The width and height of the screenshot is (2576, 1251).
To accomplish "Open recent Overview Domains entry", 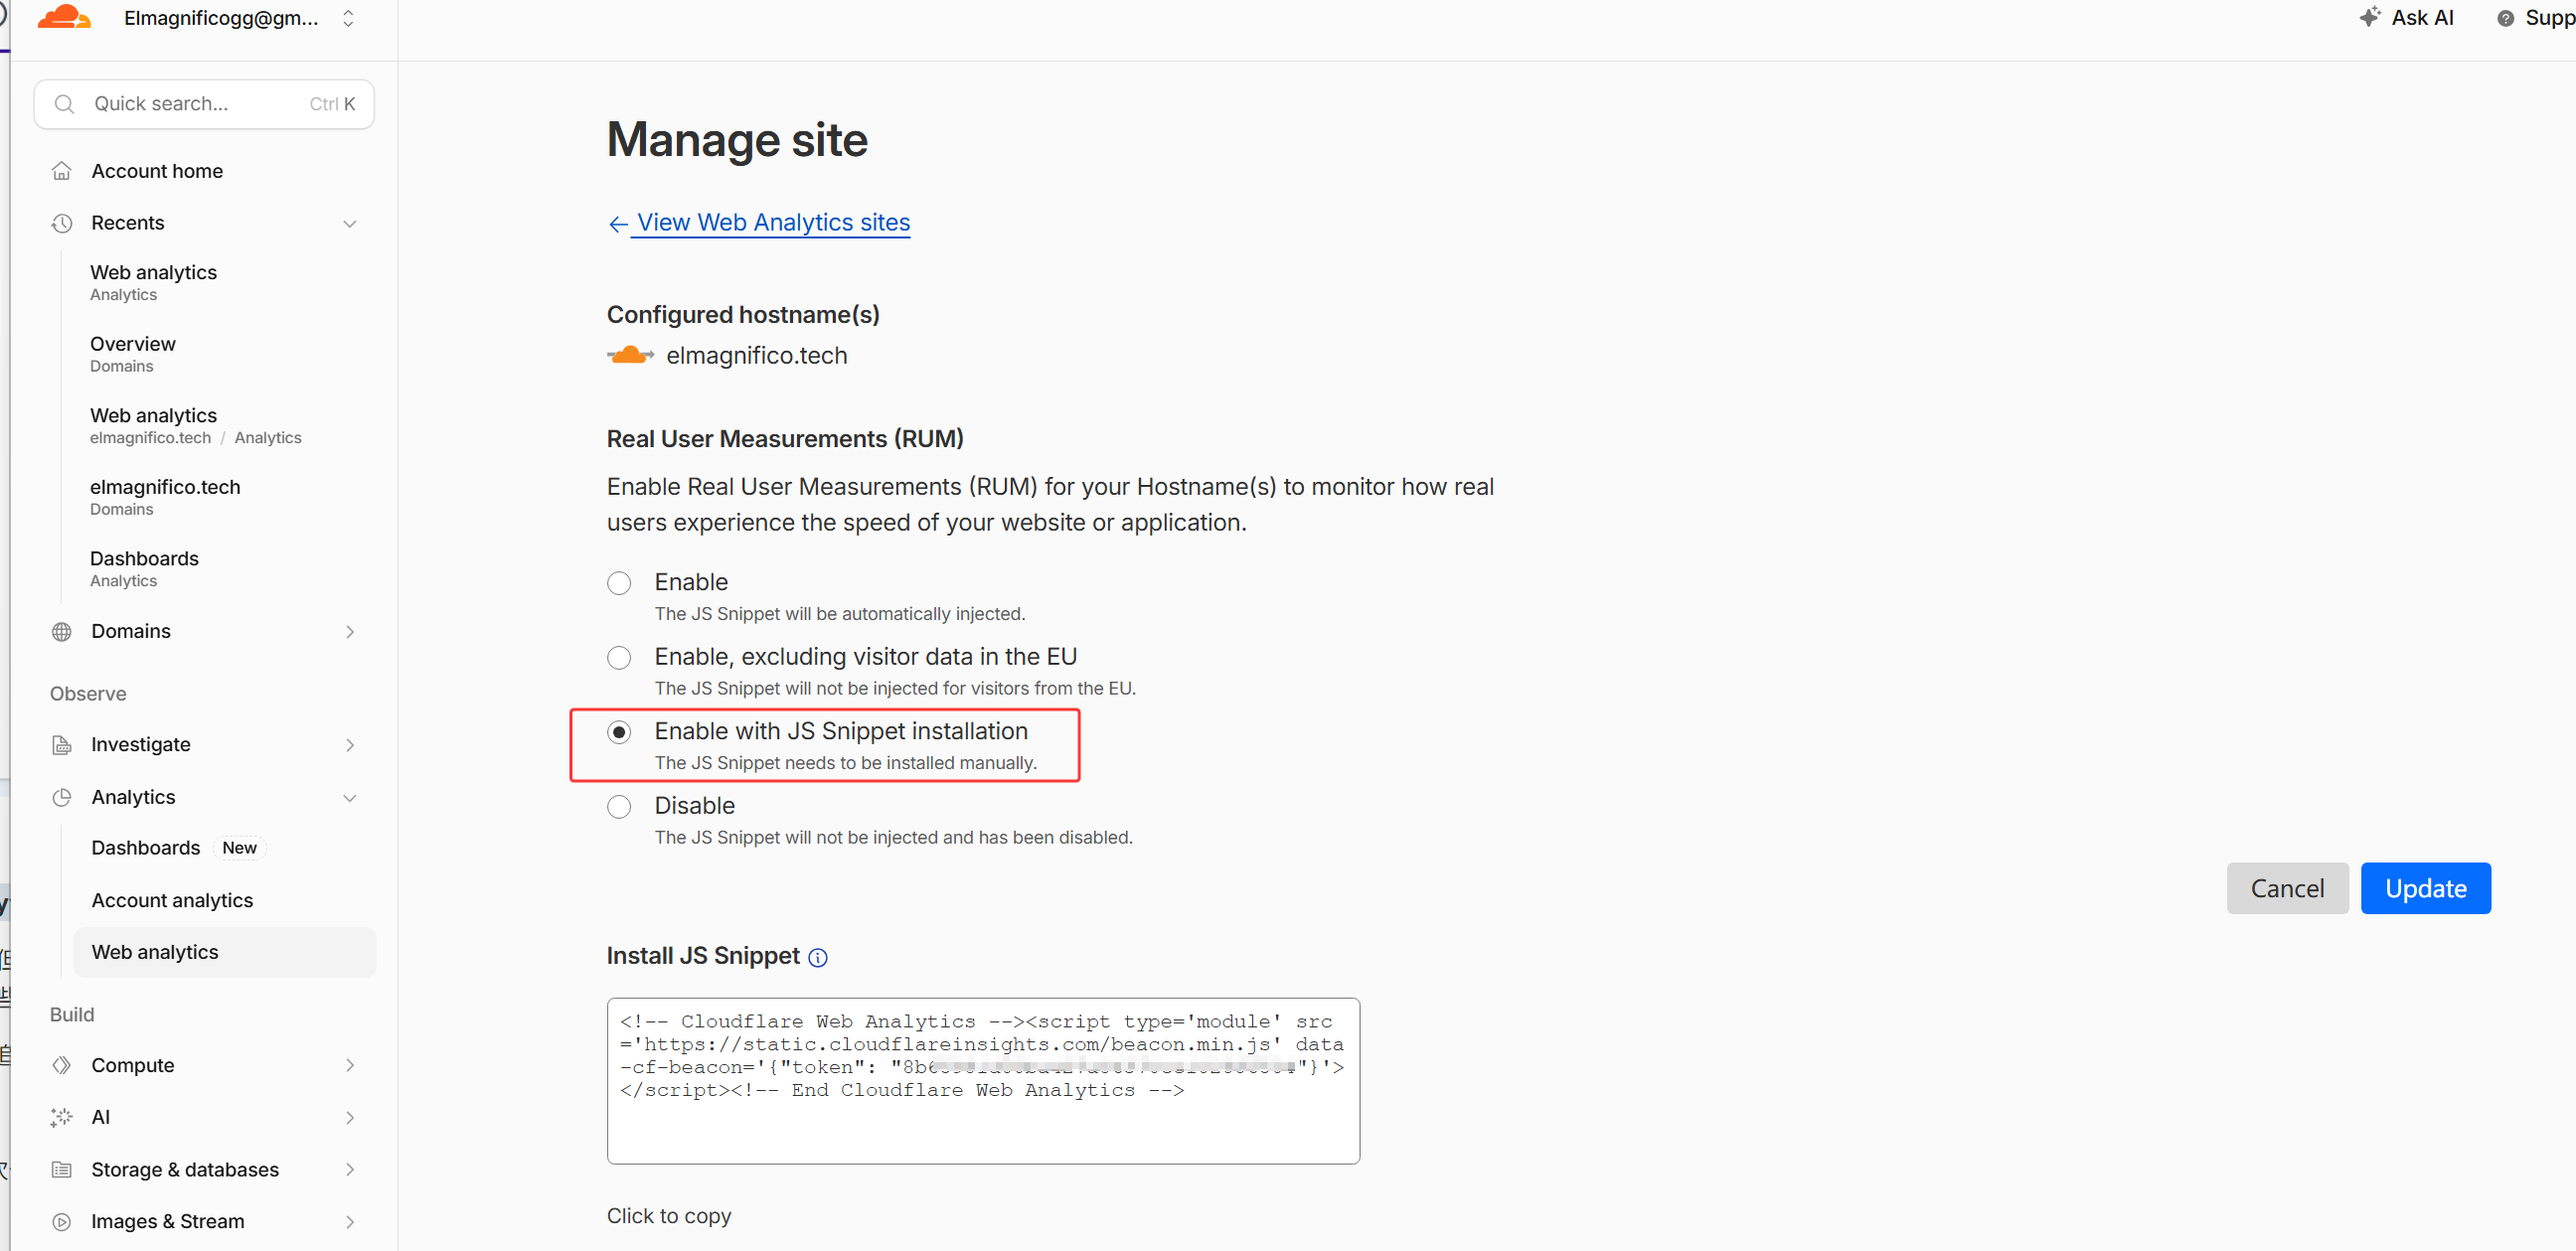I will [133, 354].
